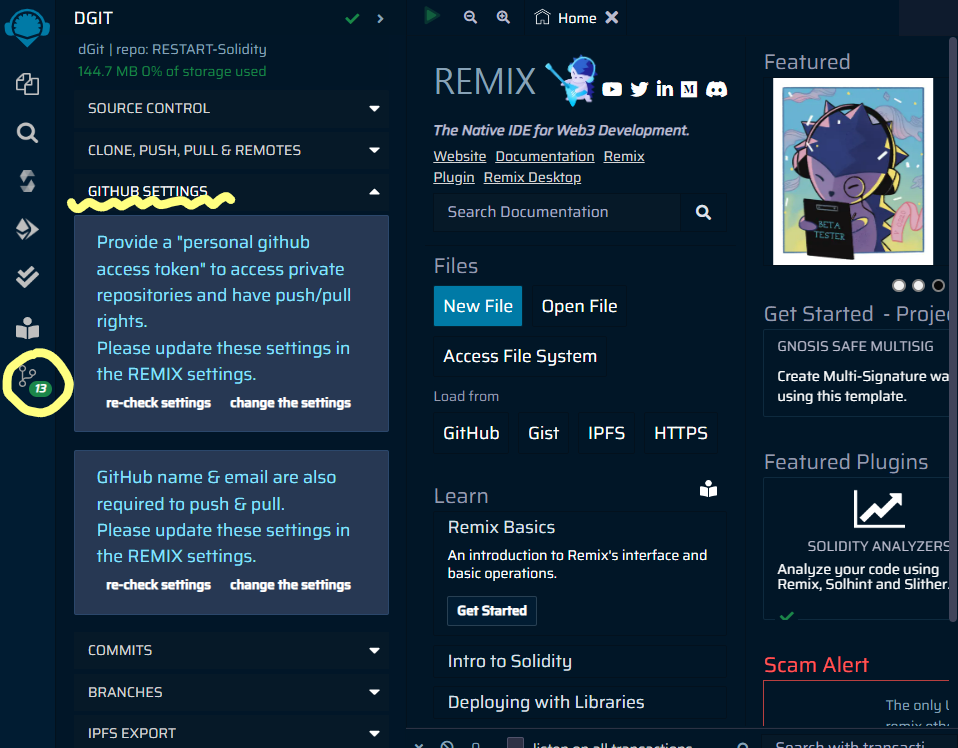Click the documentation search magnifier button
The width and height of the screenshot is (958, 748).
(x=703, y=212)
